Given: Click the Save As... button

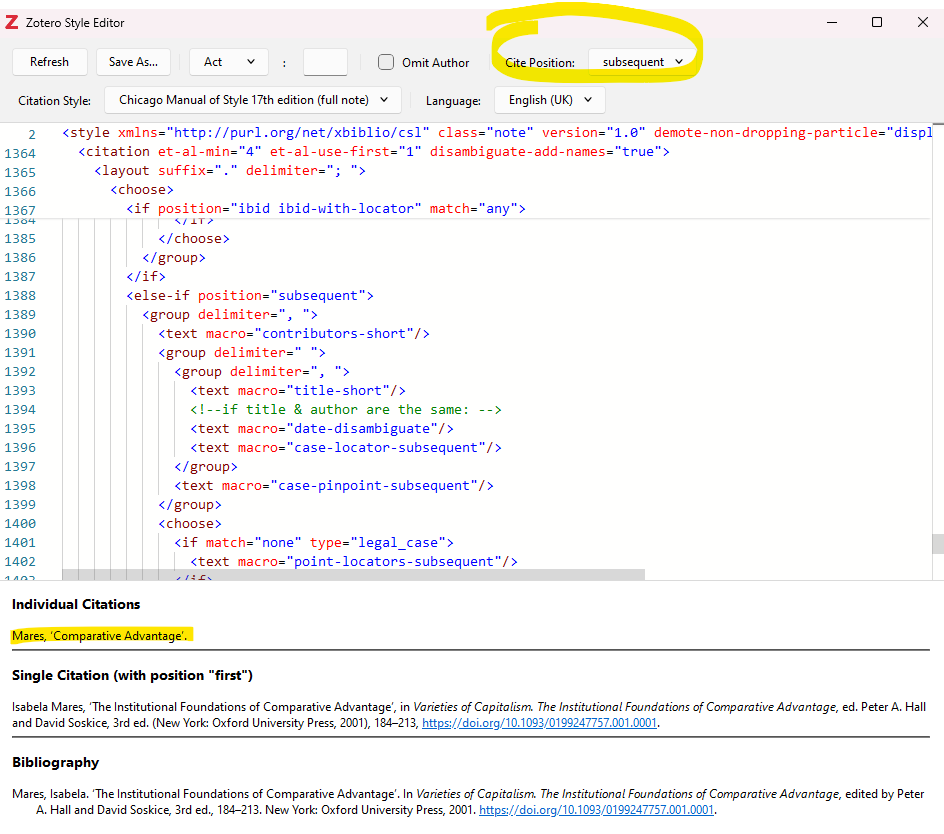Looking at the screenshot, I should click(133, 62).
